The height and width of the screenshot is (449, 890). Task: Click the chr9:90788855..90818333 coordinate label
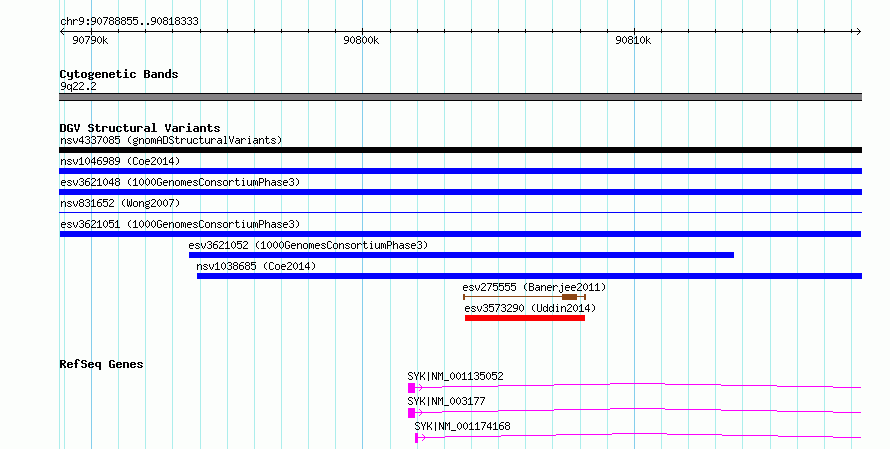(129, 21)
